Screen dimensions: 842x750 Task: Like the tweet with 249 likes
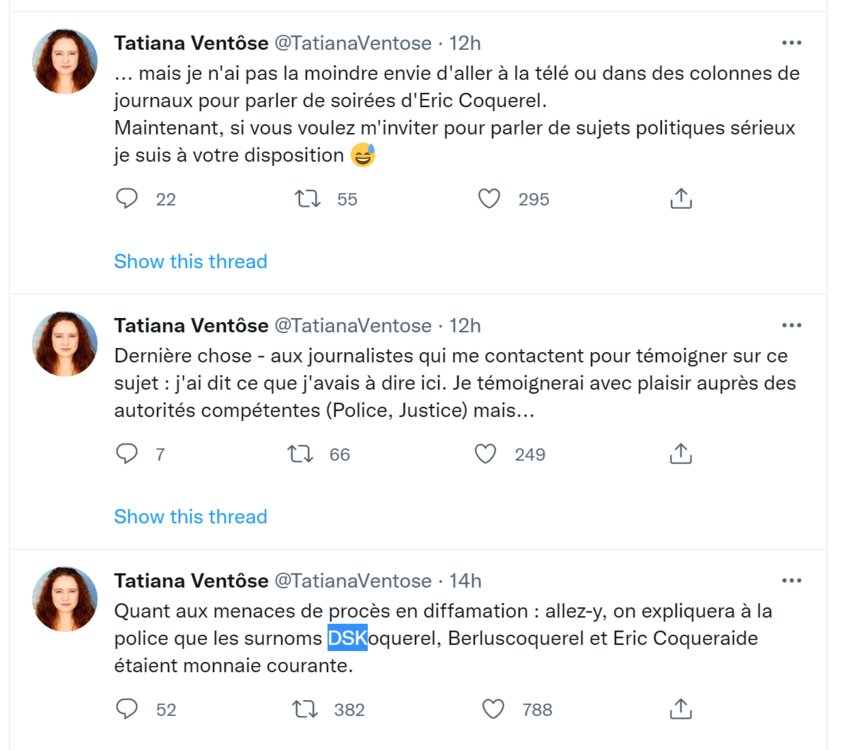pos(485,454)
